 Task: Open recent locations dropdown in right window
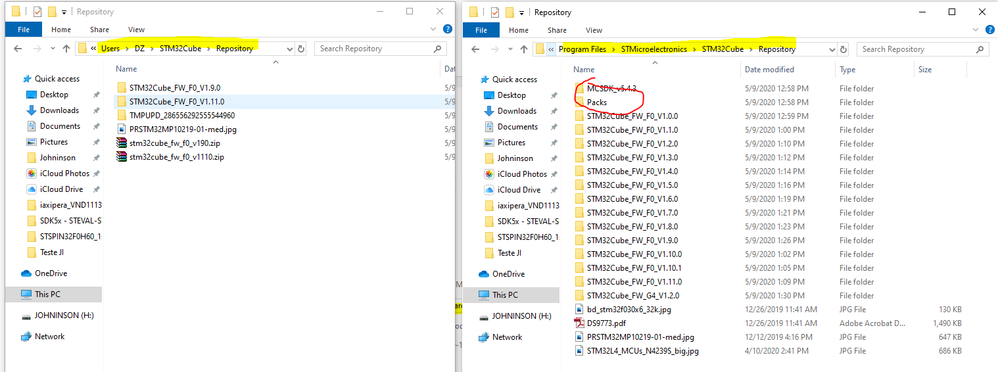click(x=510, y=49)
